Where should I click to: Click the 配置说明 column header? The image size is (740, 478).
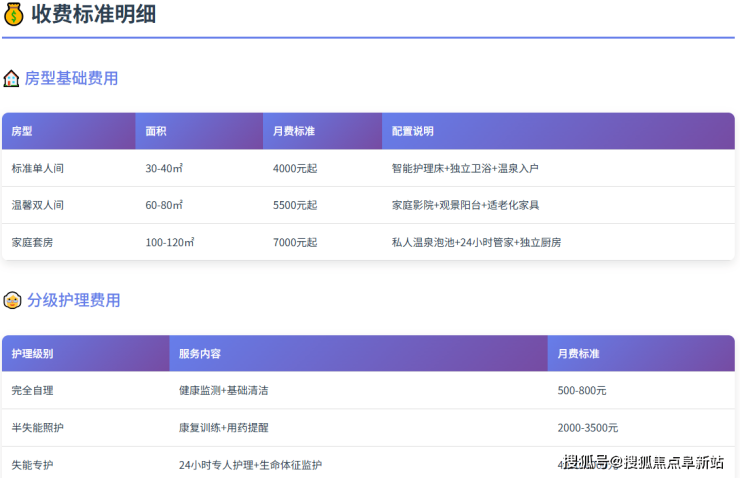413,131
